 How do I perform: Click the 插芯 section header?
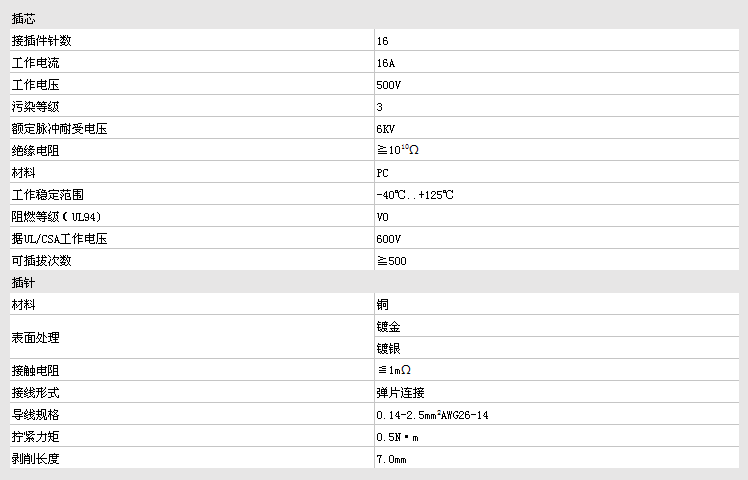tap(26, 18)
